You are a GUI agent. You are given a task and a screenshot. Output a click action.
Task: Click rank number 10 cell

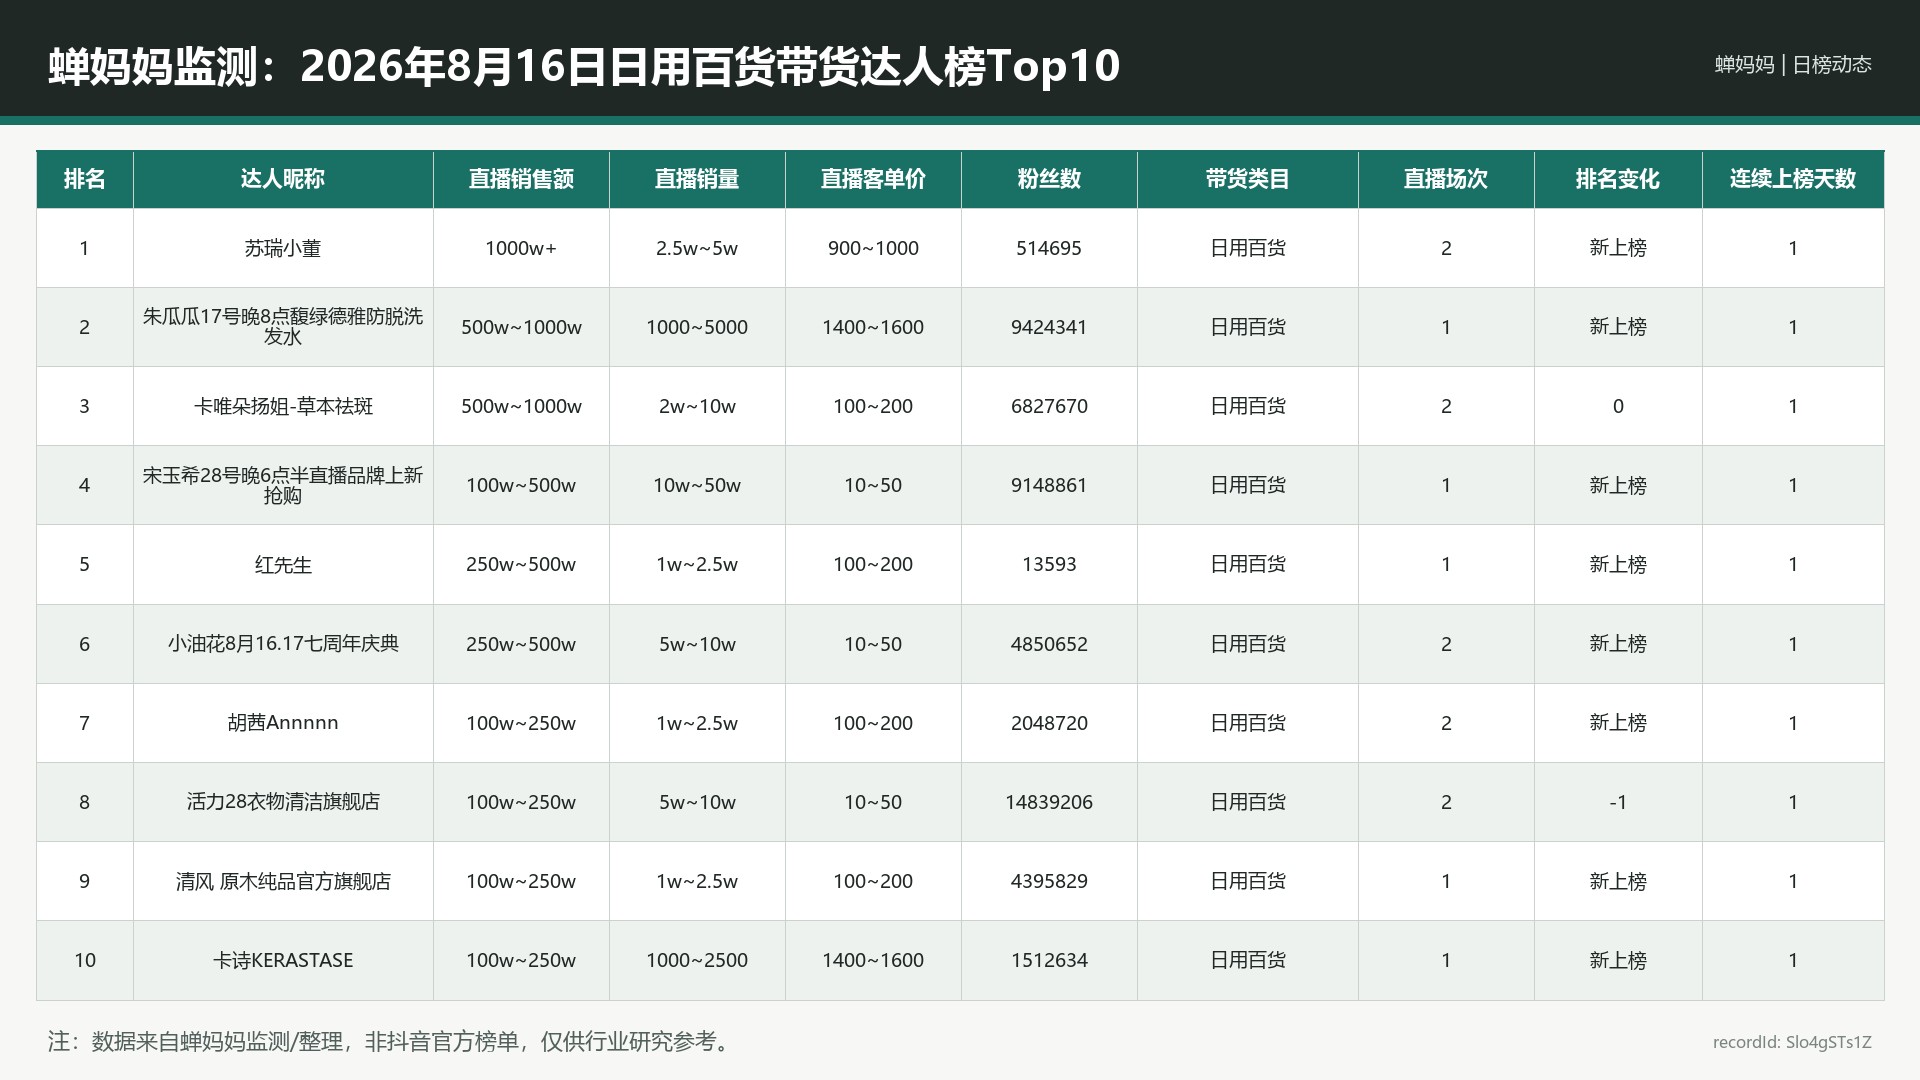coord(85,960)
